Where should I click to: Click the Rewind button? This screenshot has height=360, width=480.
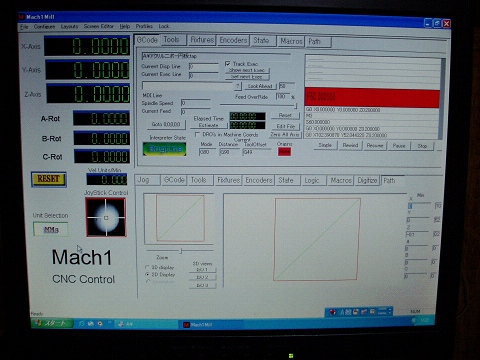[350, 145]
